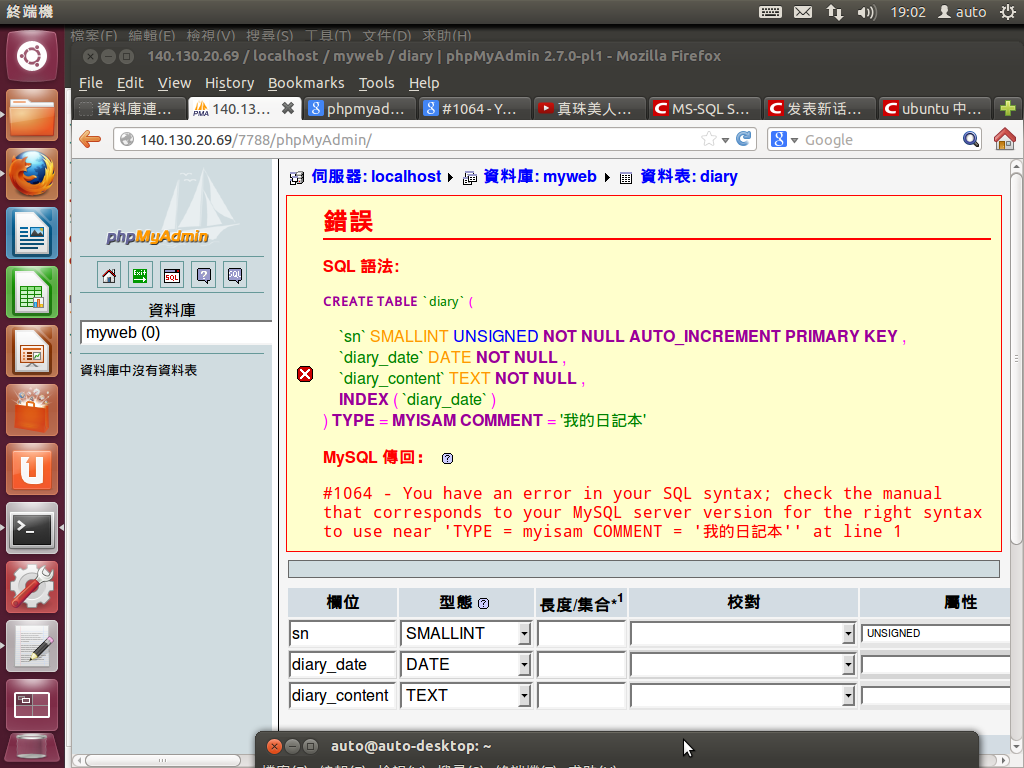Bookmark this page with the star icon

coord(709,139)
